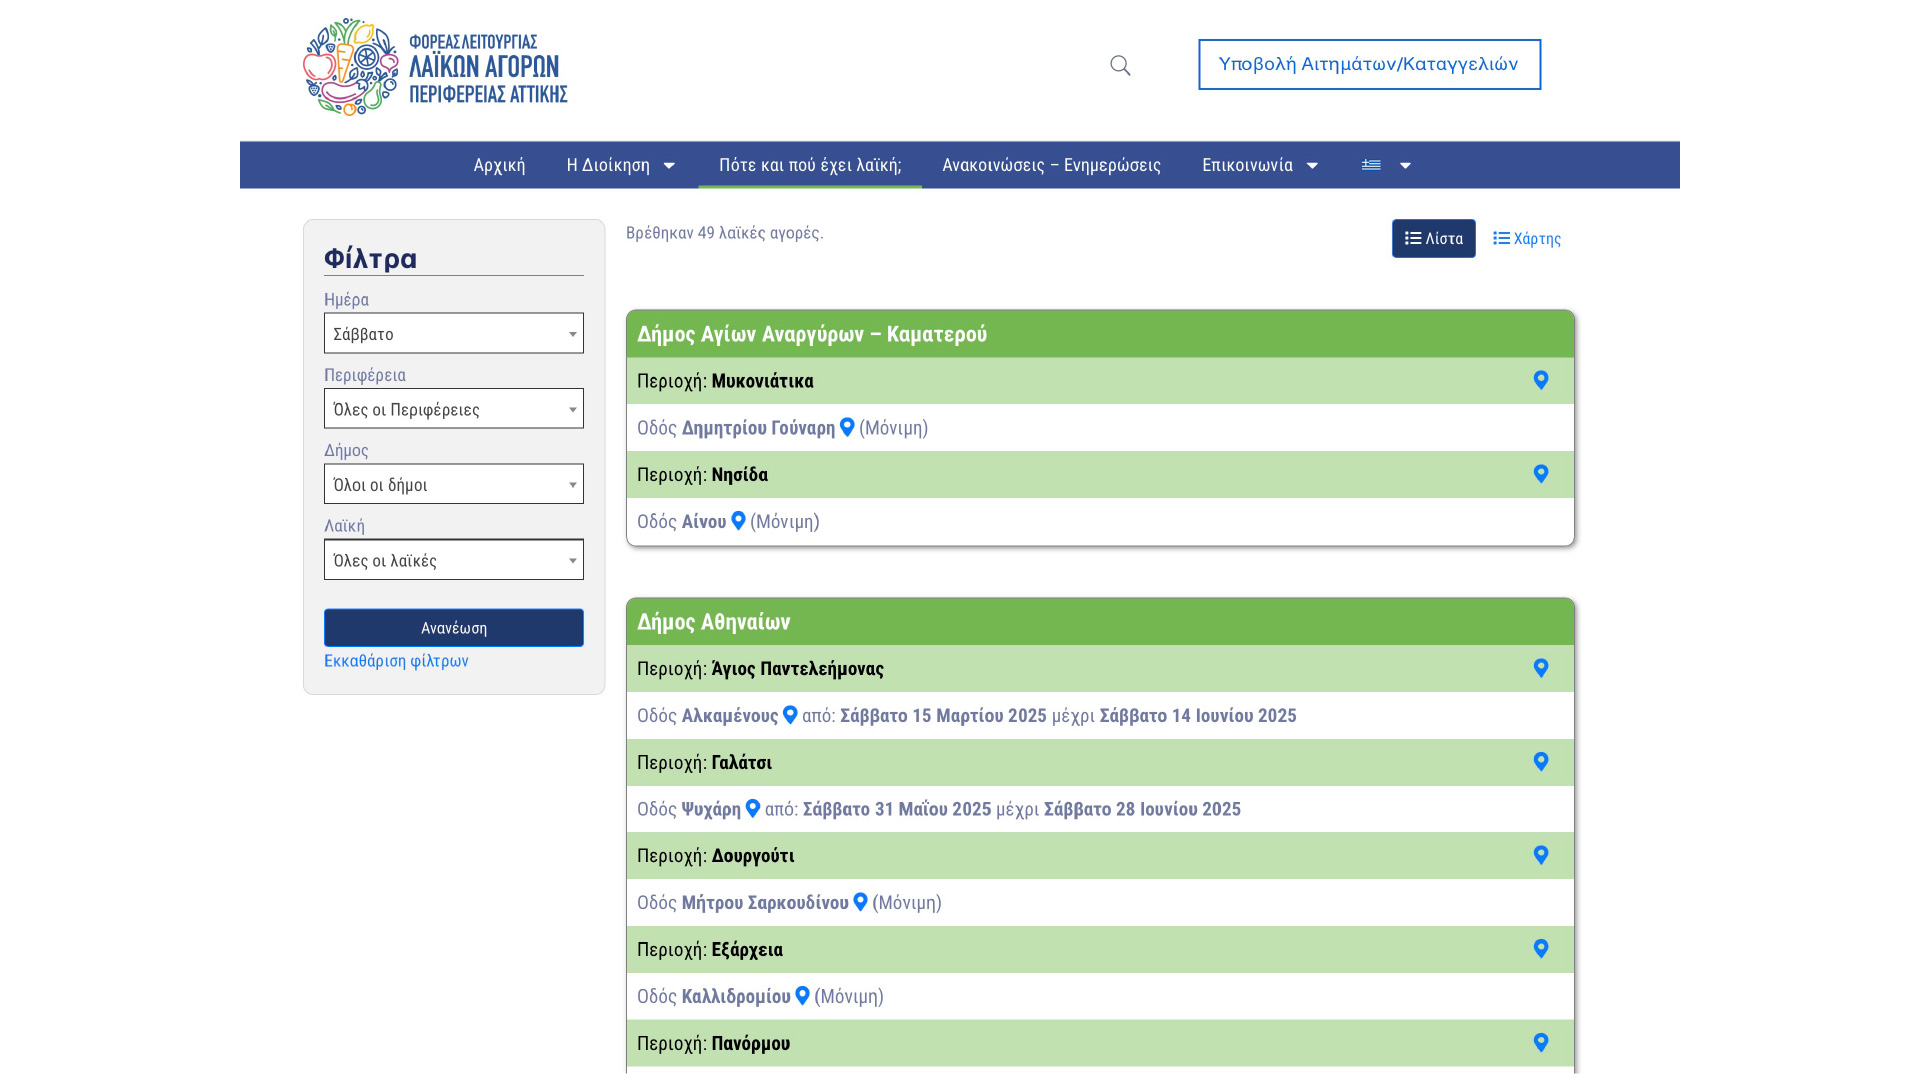
Task: Click the map pin for Δουργούτι area
Action: [x=1540, y=855]
